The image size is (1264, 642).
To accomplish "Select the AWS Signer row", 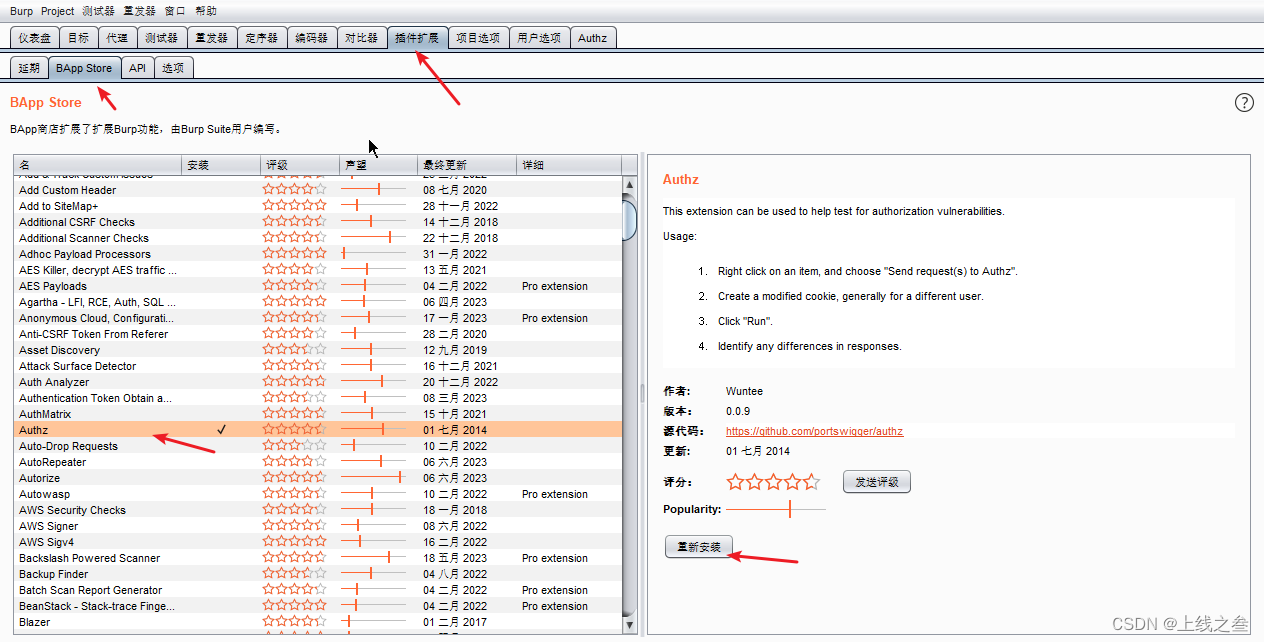I will click(x=318, y=526).
